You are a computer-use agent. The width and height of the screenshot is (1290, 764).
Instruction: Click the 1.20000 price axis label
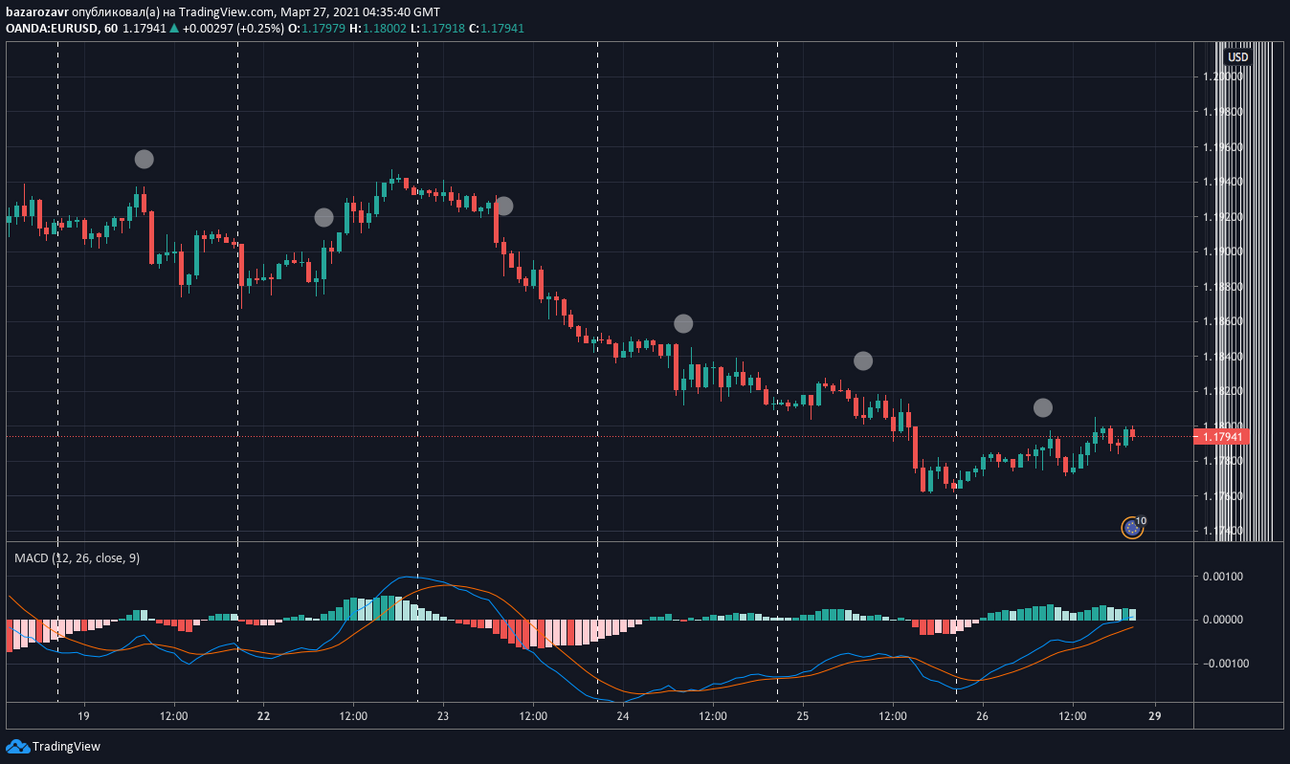(x=1223, y=77)
